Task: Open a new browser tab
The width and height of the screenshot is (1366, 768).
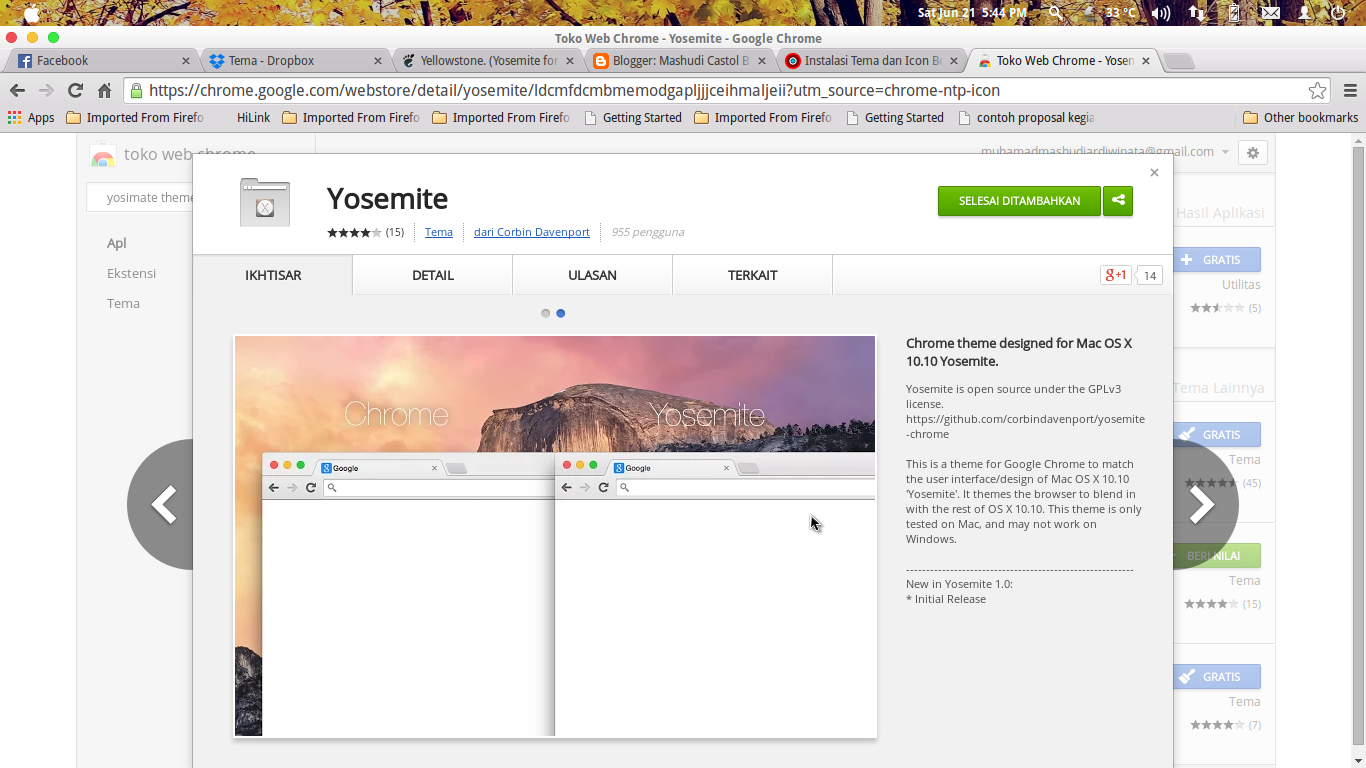Action: pyautogui.click(x=1179, y=61)
